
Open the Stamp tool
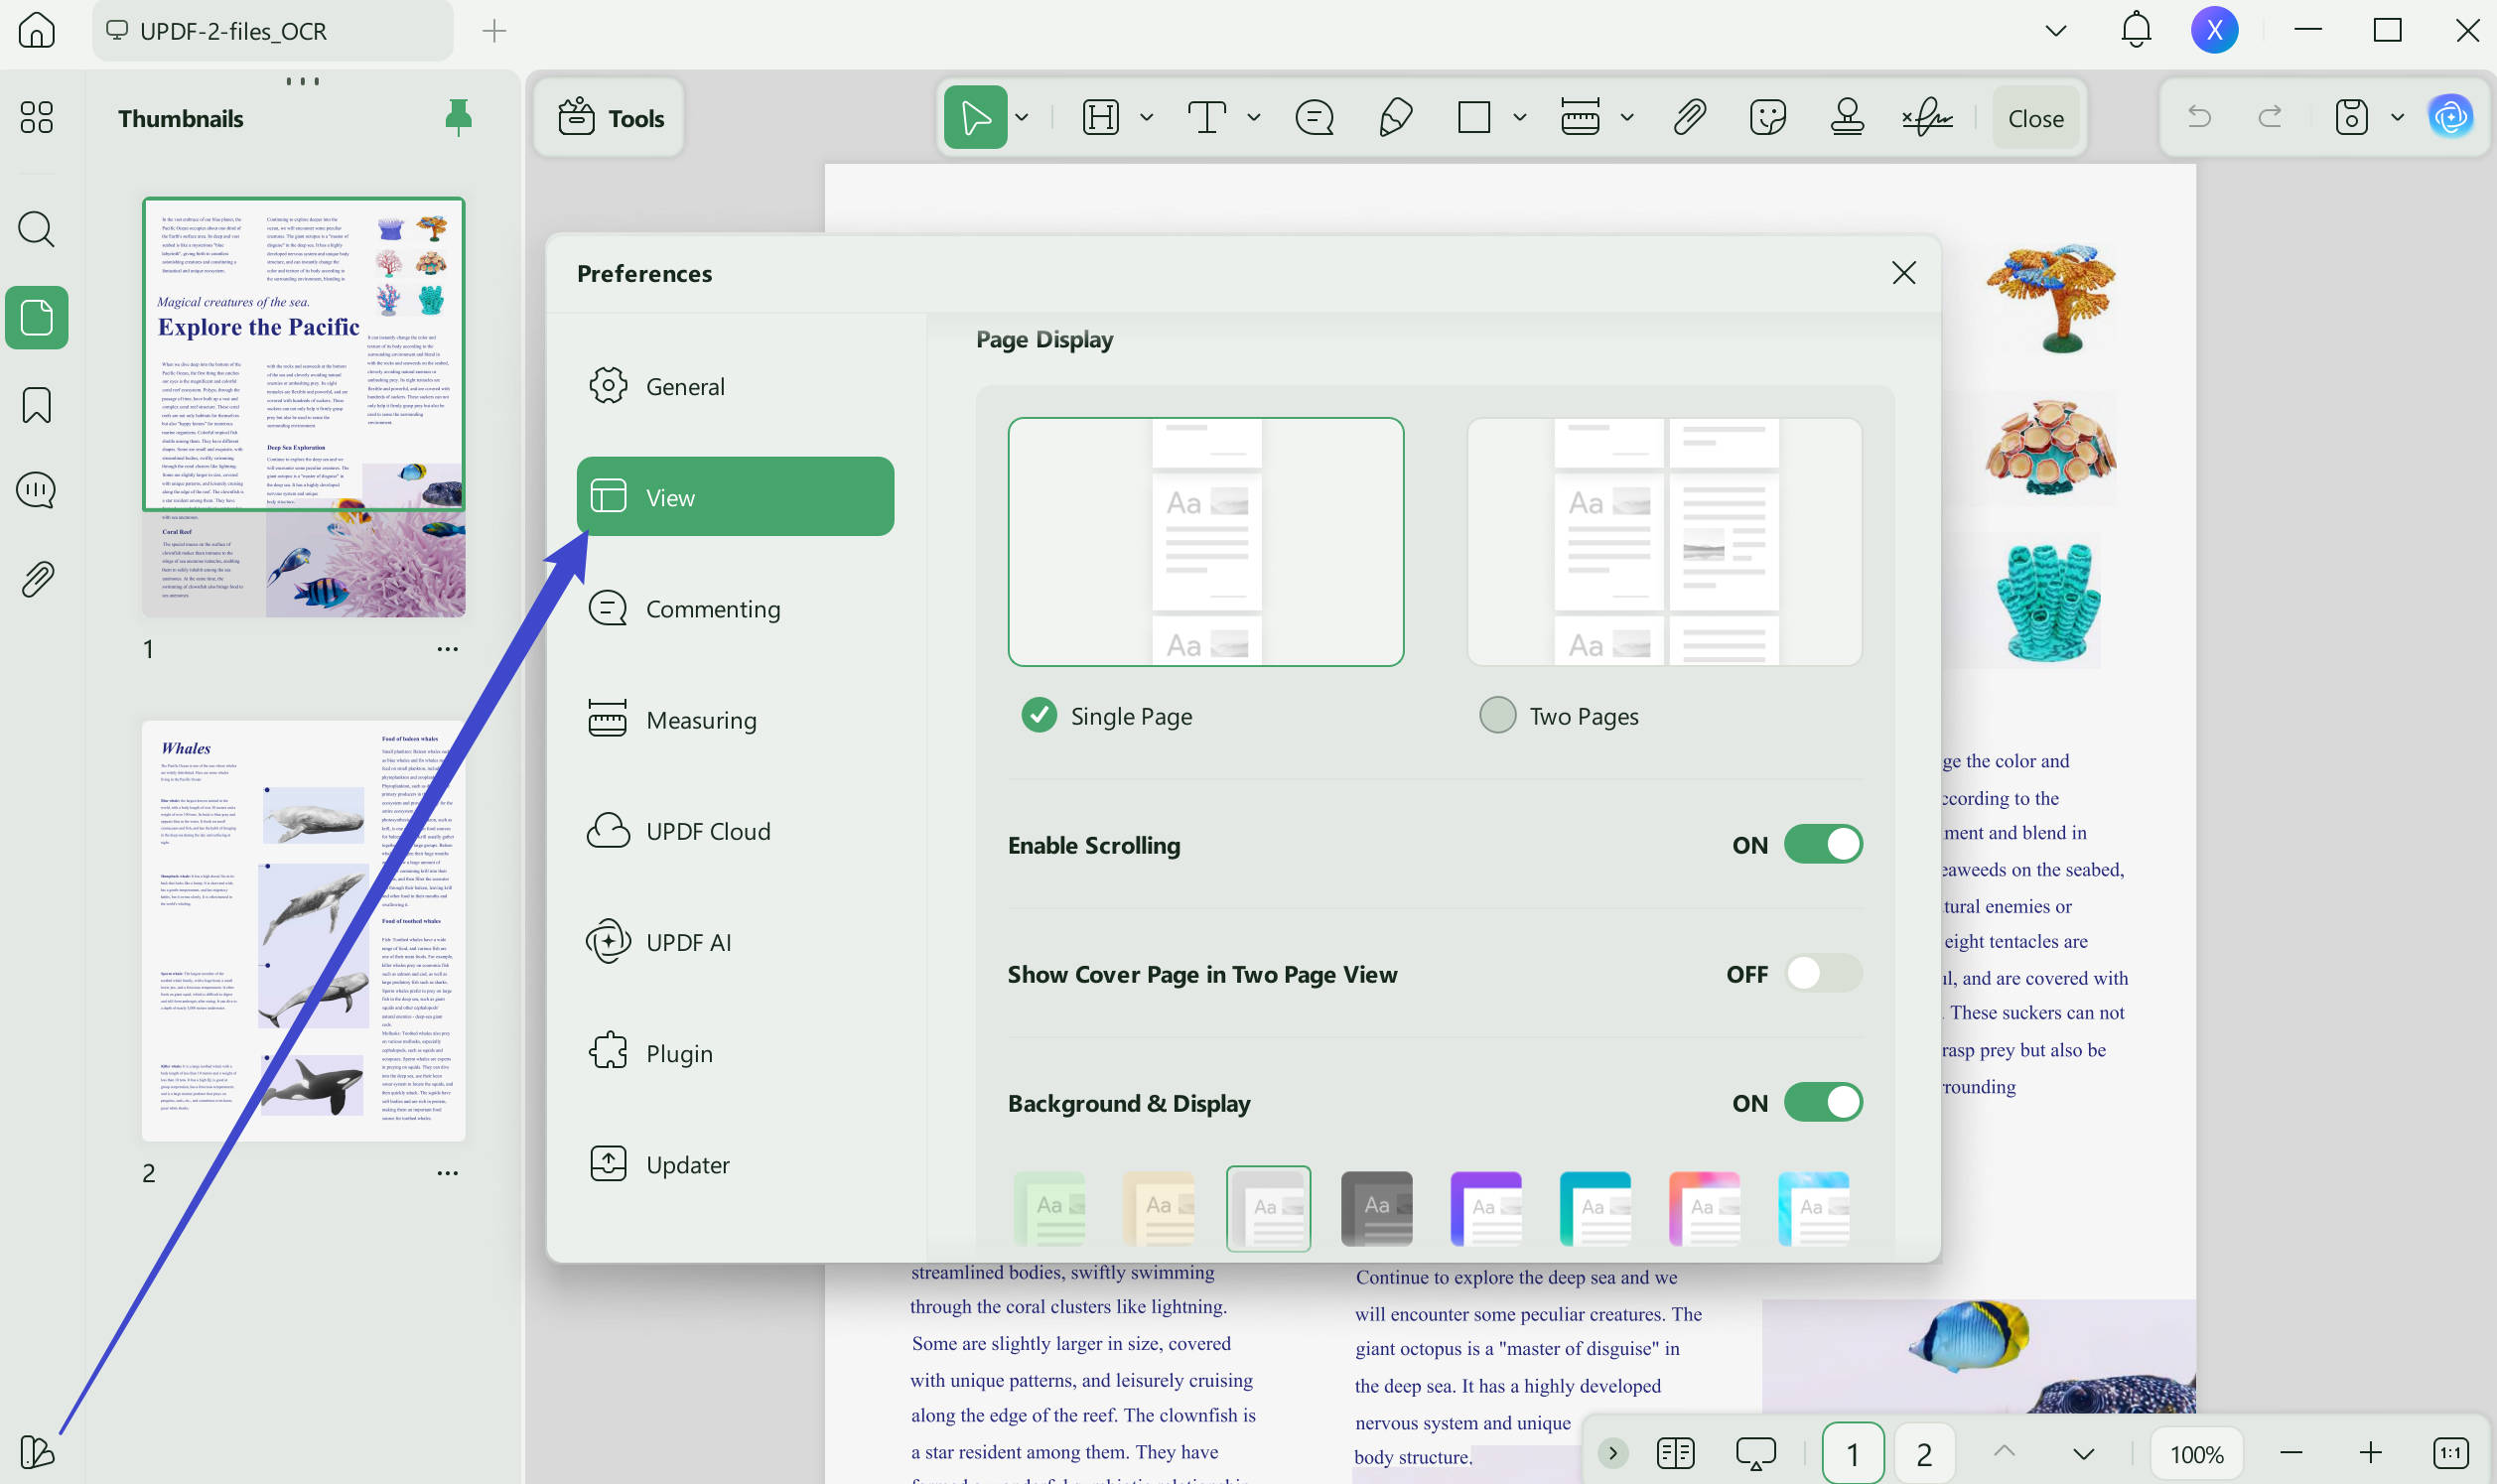pos(1847,118)
